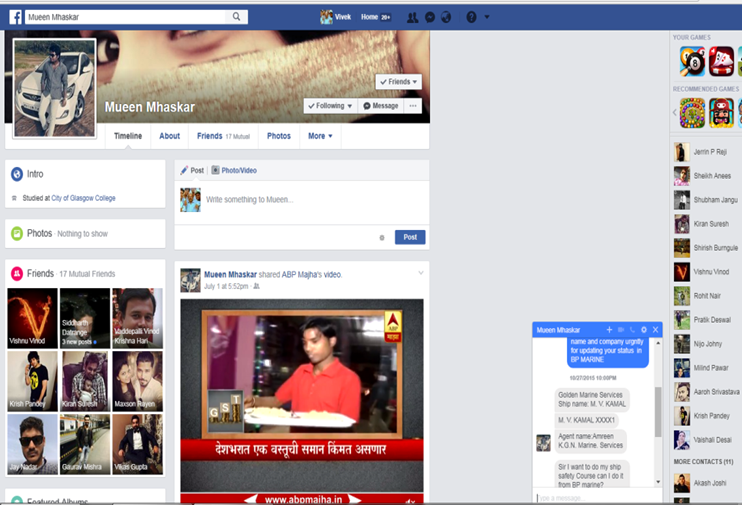Image resolution: width=742 pixels, height=505 pixels.
Task: Open Vivek's profile from top bar
Action: (x=336, y=17)
